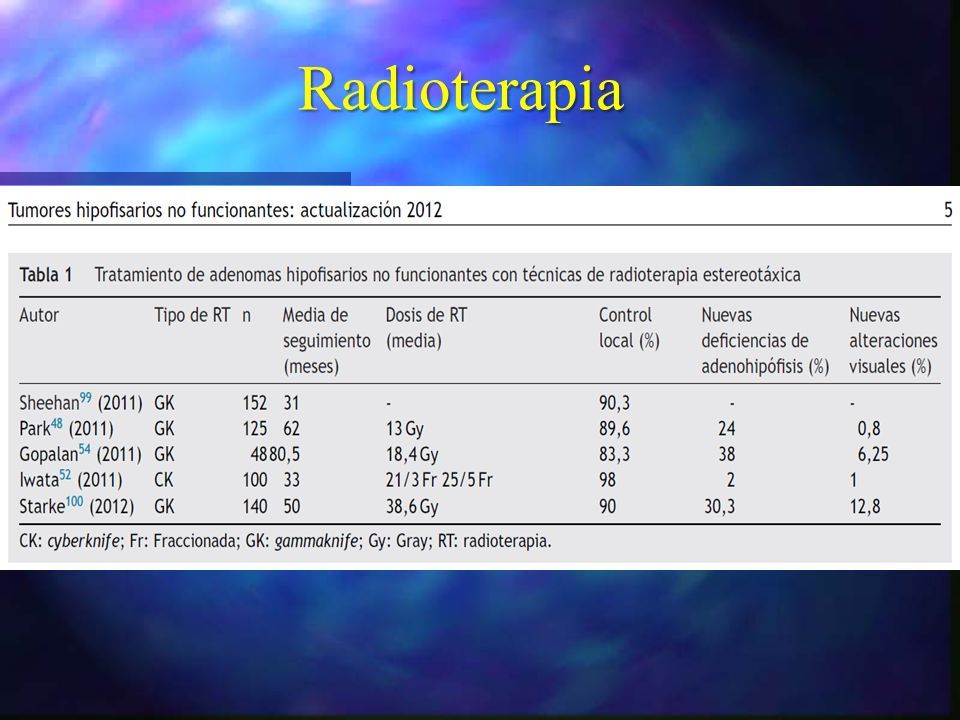Select 'Nuevas deficiencias de adenohipófisis (%)' header

pos(765,341)
